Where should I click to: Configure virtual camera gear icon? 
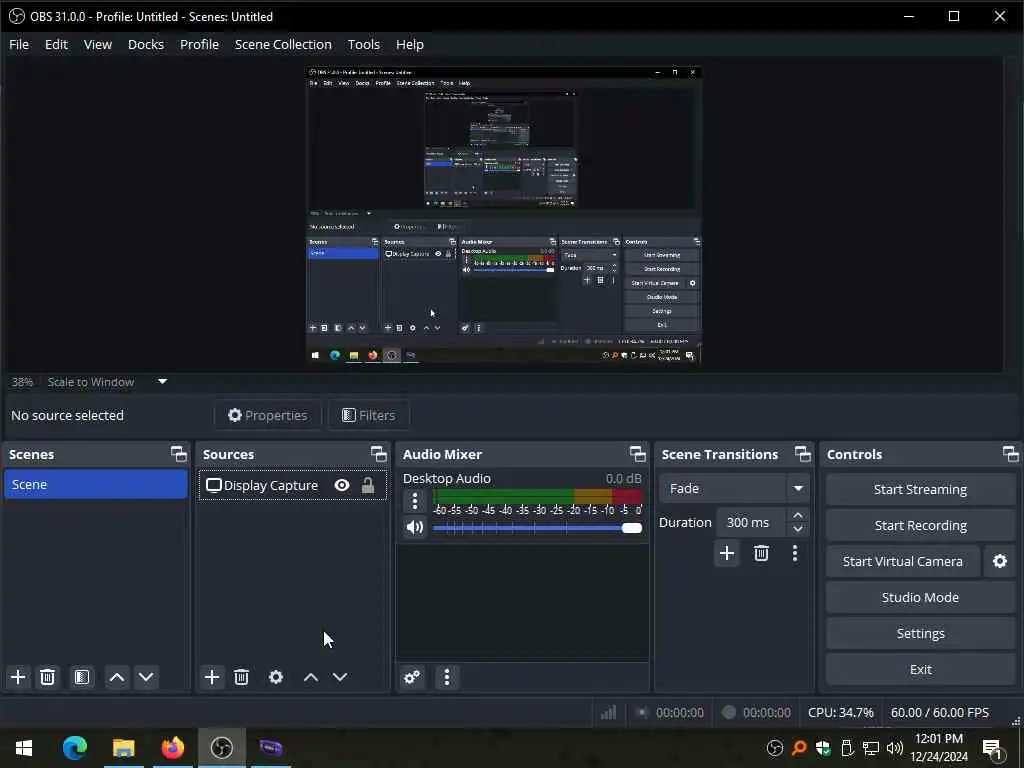click(x=1000, y=562)
